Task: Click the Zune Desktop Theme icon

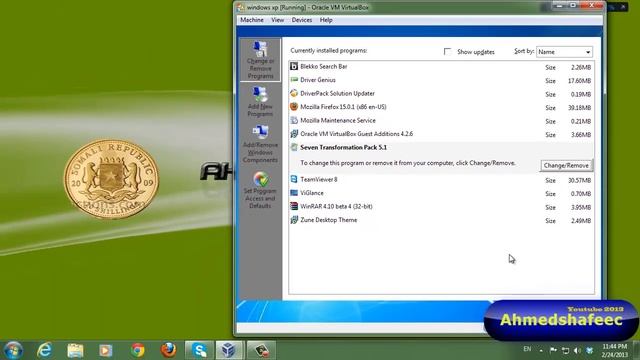Action: [294, 220]
